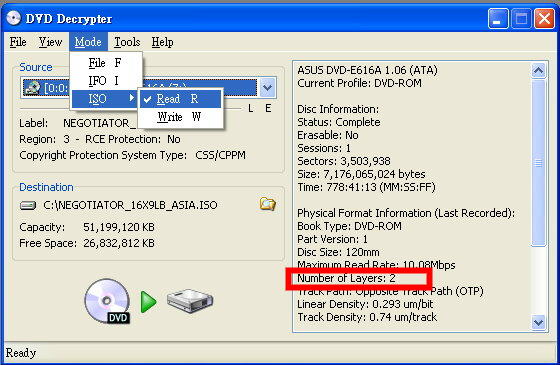Click the 'Track Density: 0.74 um/track' line
Image resolution: width=560 pixels, height=365 pixels.
[x=367, y=317]
